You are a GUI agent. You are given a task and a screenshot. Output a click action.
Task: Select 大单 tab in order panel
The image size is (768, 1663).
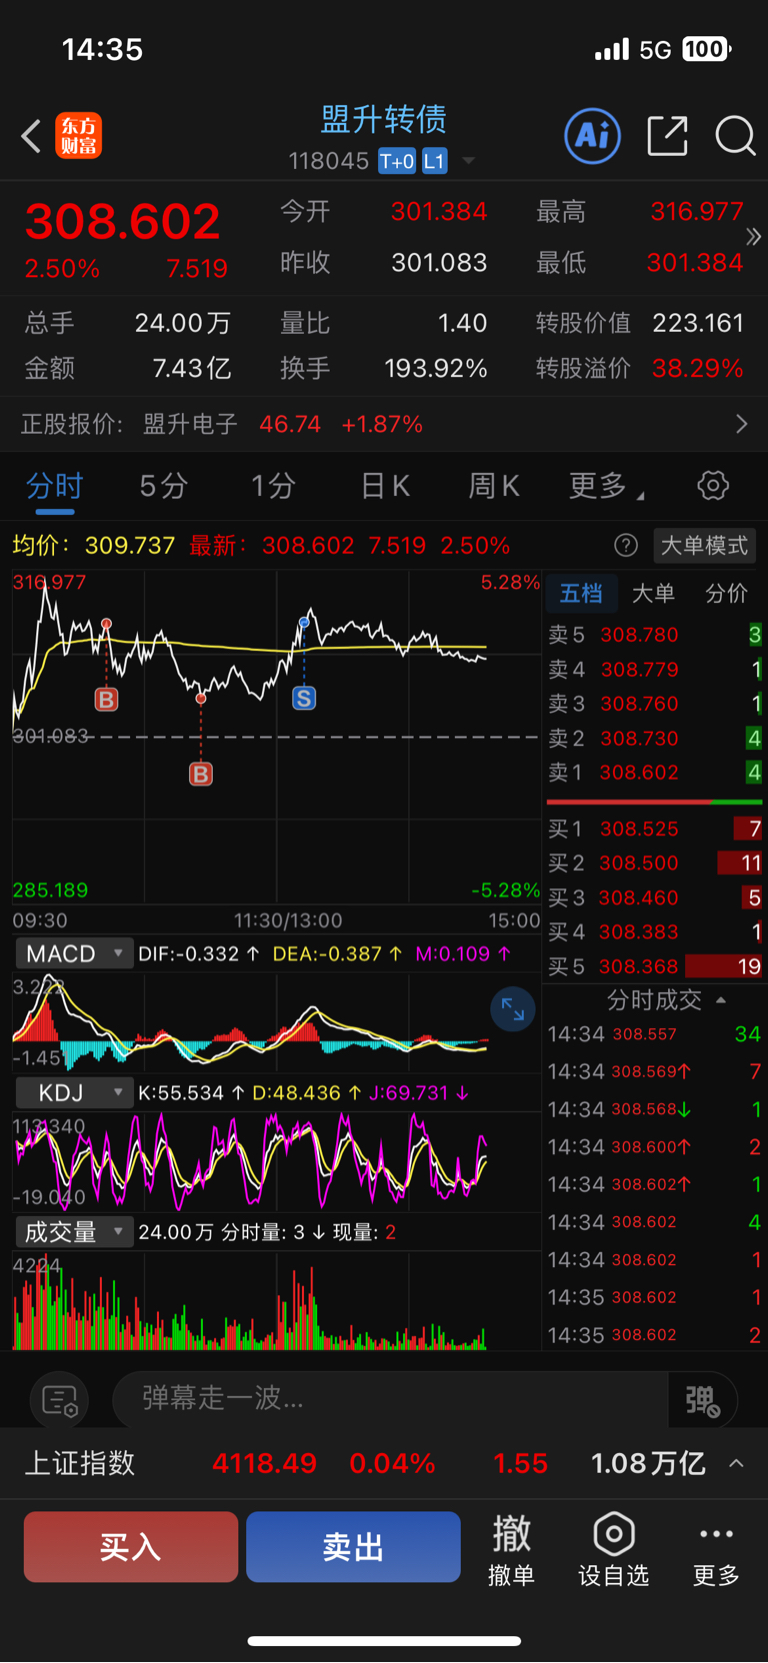click(x=653, y=594)
